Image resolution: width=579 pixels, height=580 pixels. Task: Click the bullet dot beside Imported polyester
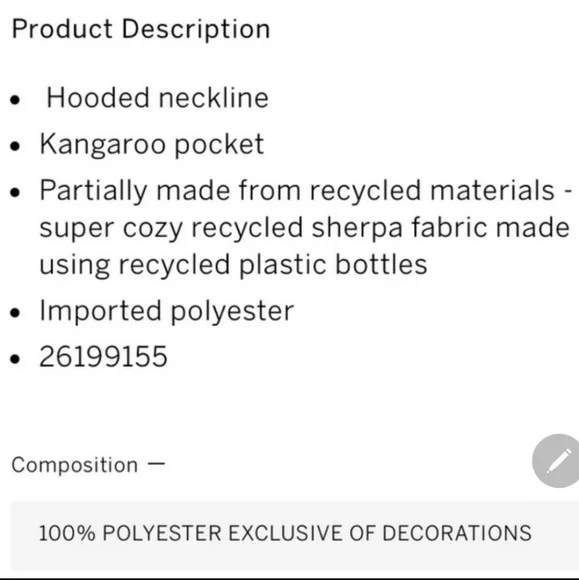pos(15,313)
